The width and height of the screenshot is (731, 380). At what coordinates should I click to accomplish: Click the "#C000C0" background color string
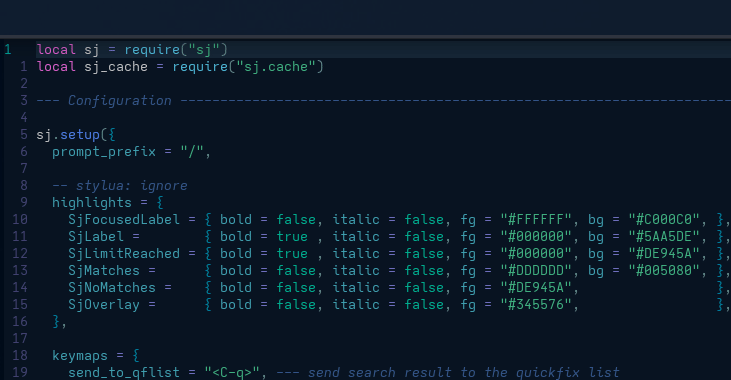(x=664, y=220)
